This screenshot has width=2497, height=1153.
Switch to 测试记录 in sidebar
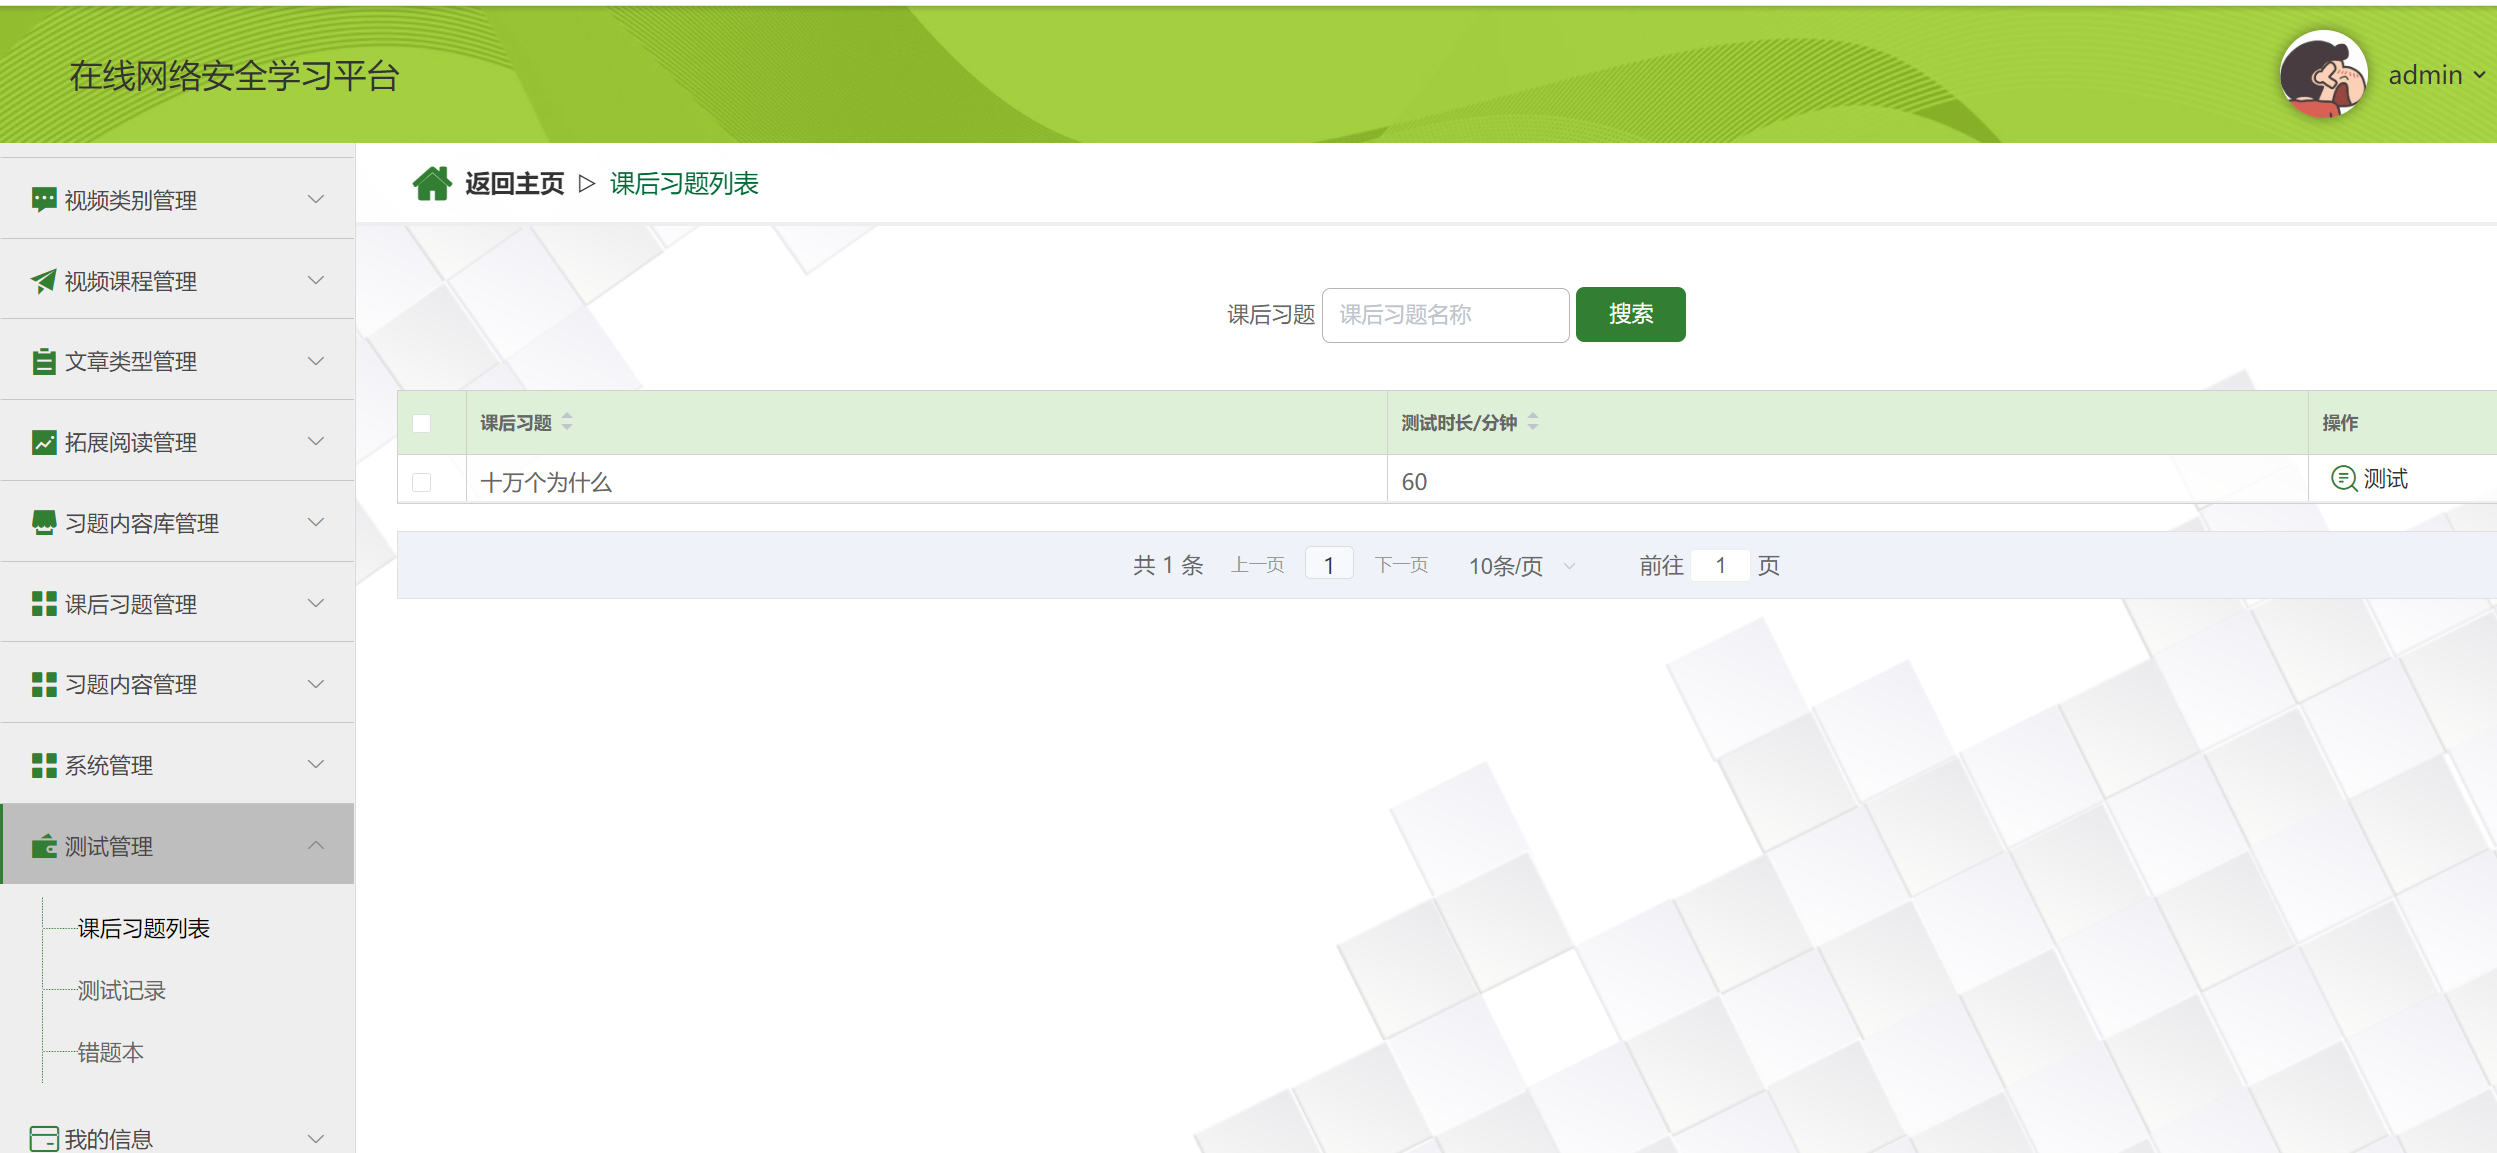(120, 990)
